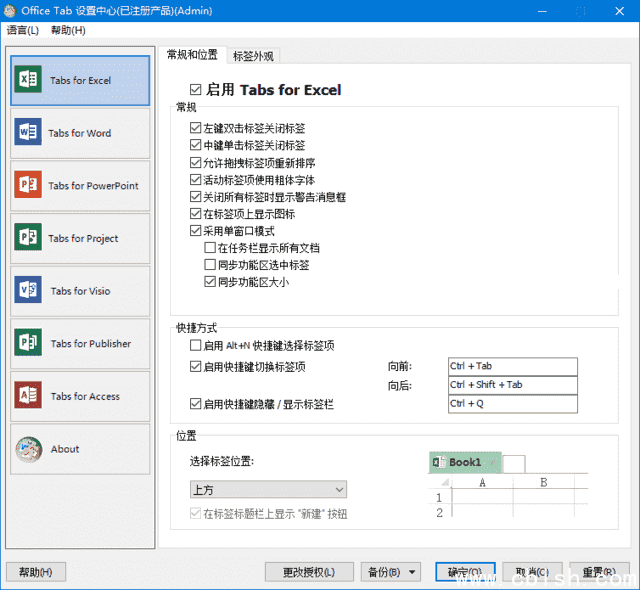Click the Book1 preview tab
Viewport: 640px width, 590px height.
click(x=465, y=462)
